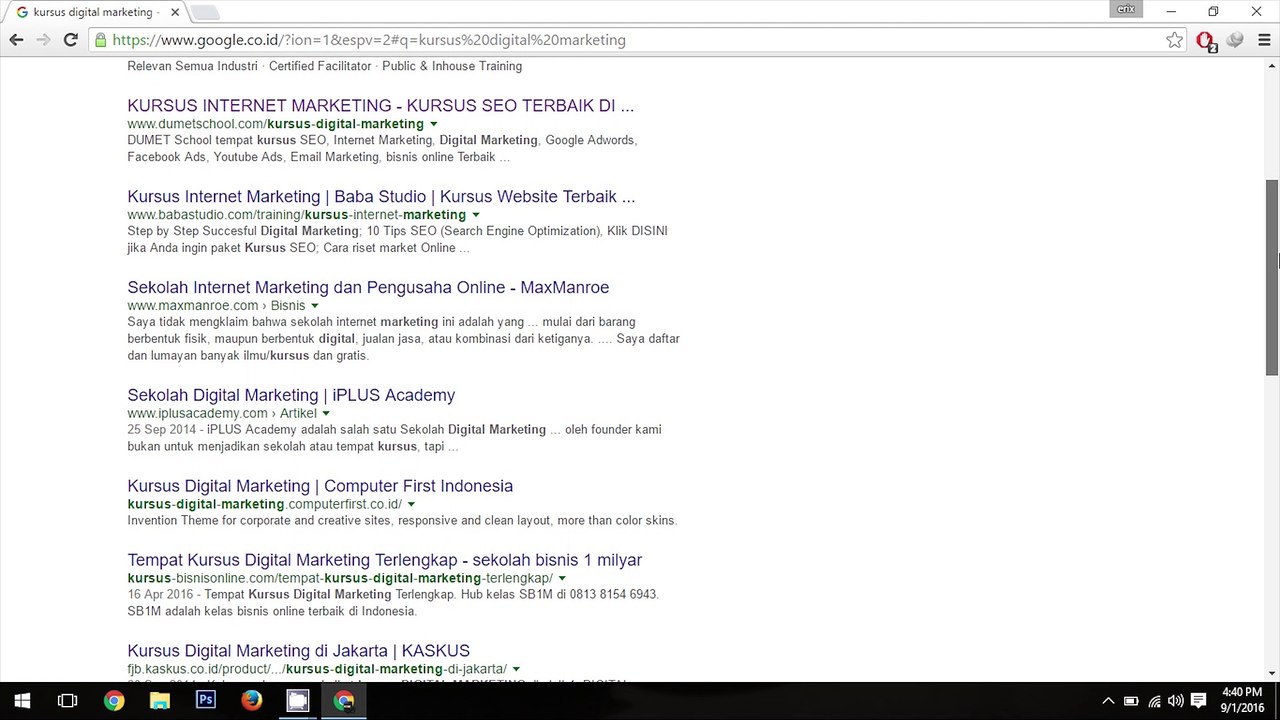Open the red stop-hand ad blocker extension
Image resolution: width=1280 pixels, height=720 pixels.
(x=1206, y=41)
